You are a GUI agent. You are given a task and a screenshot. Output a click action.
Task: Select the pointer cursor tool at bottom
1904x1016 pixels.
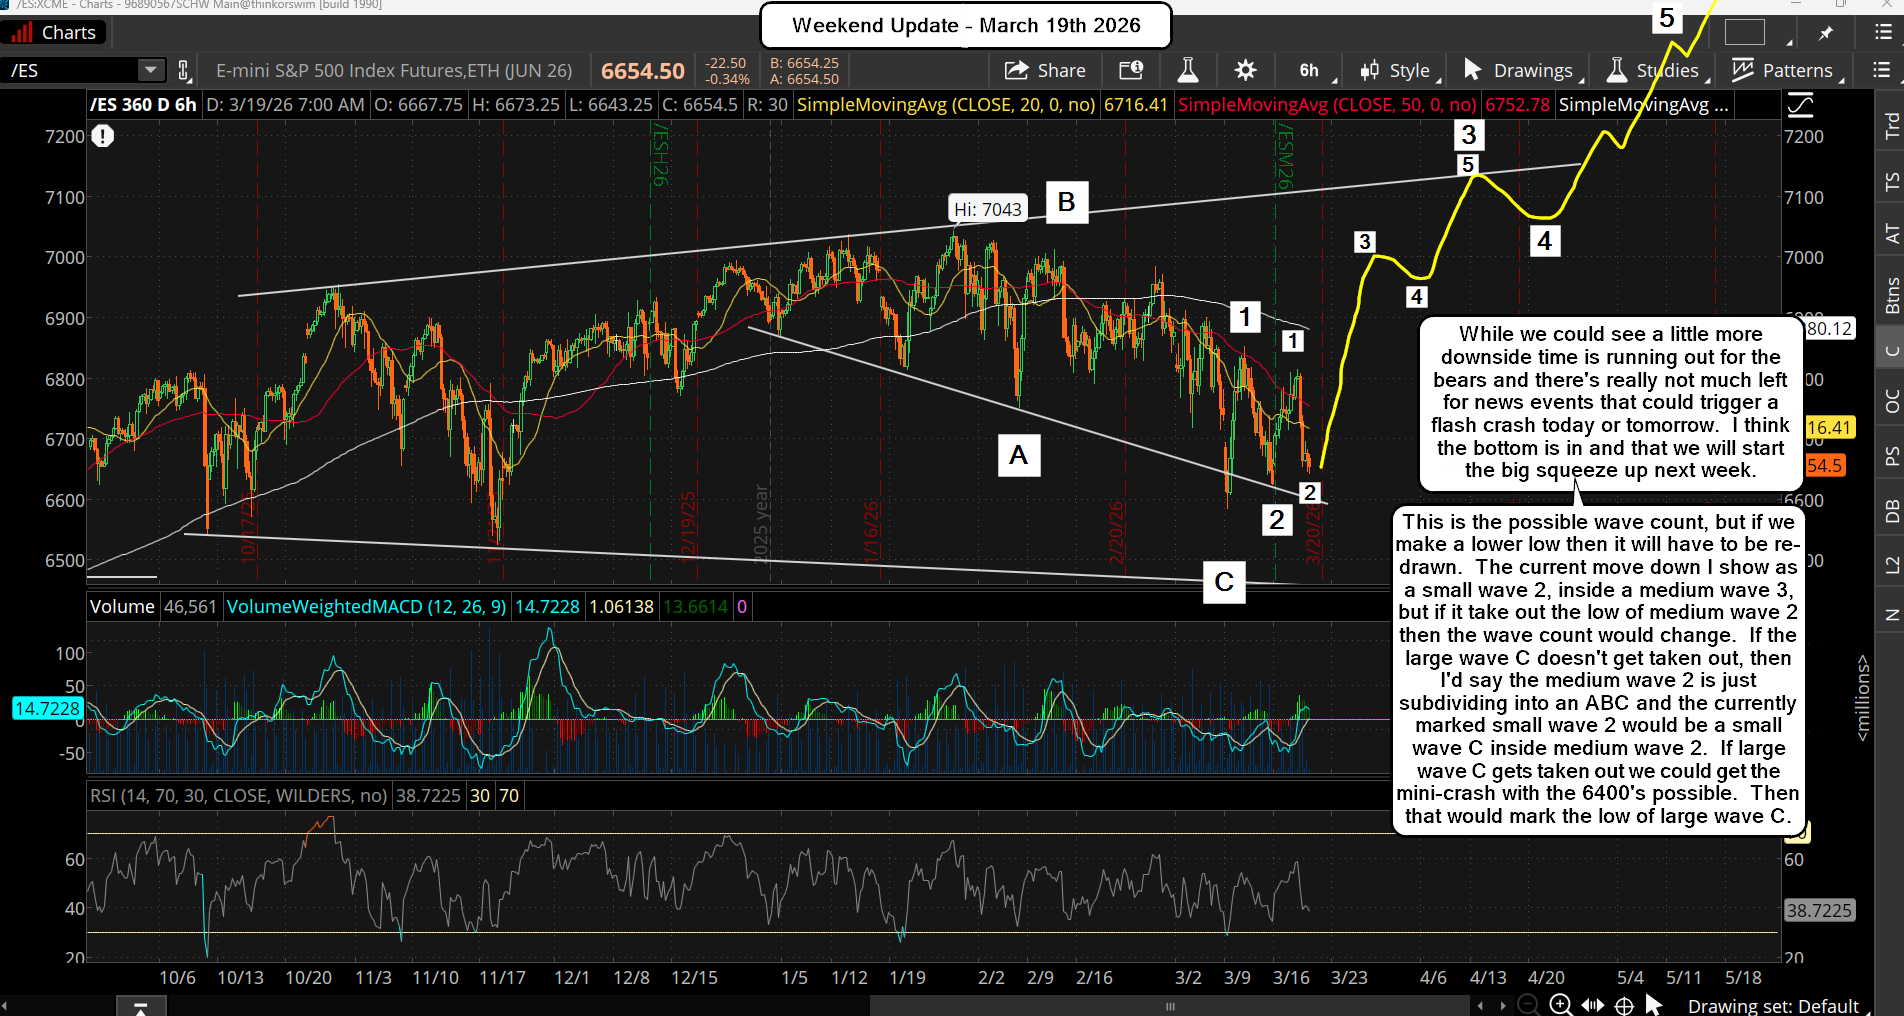[x=1653, y=1005]
